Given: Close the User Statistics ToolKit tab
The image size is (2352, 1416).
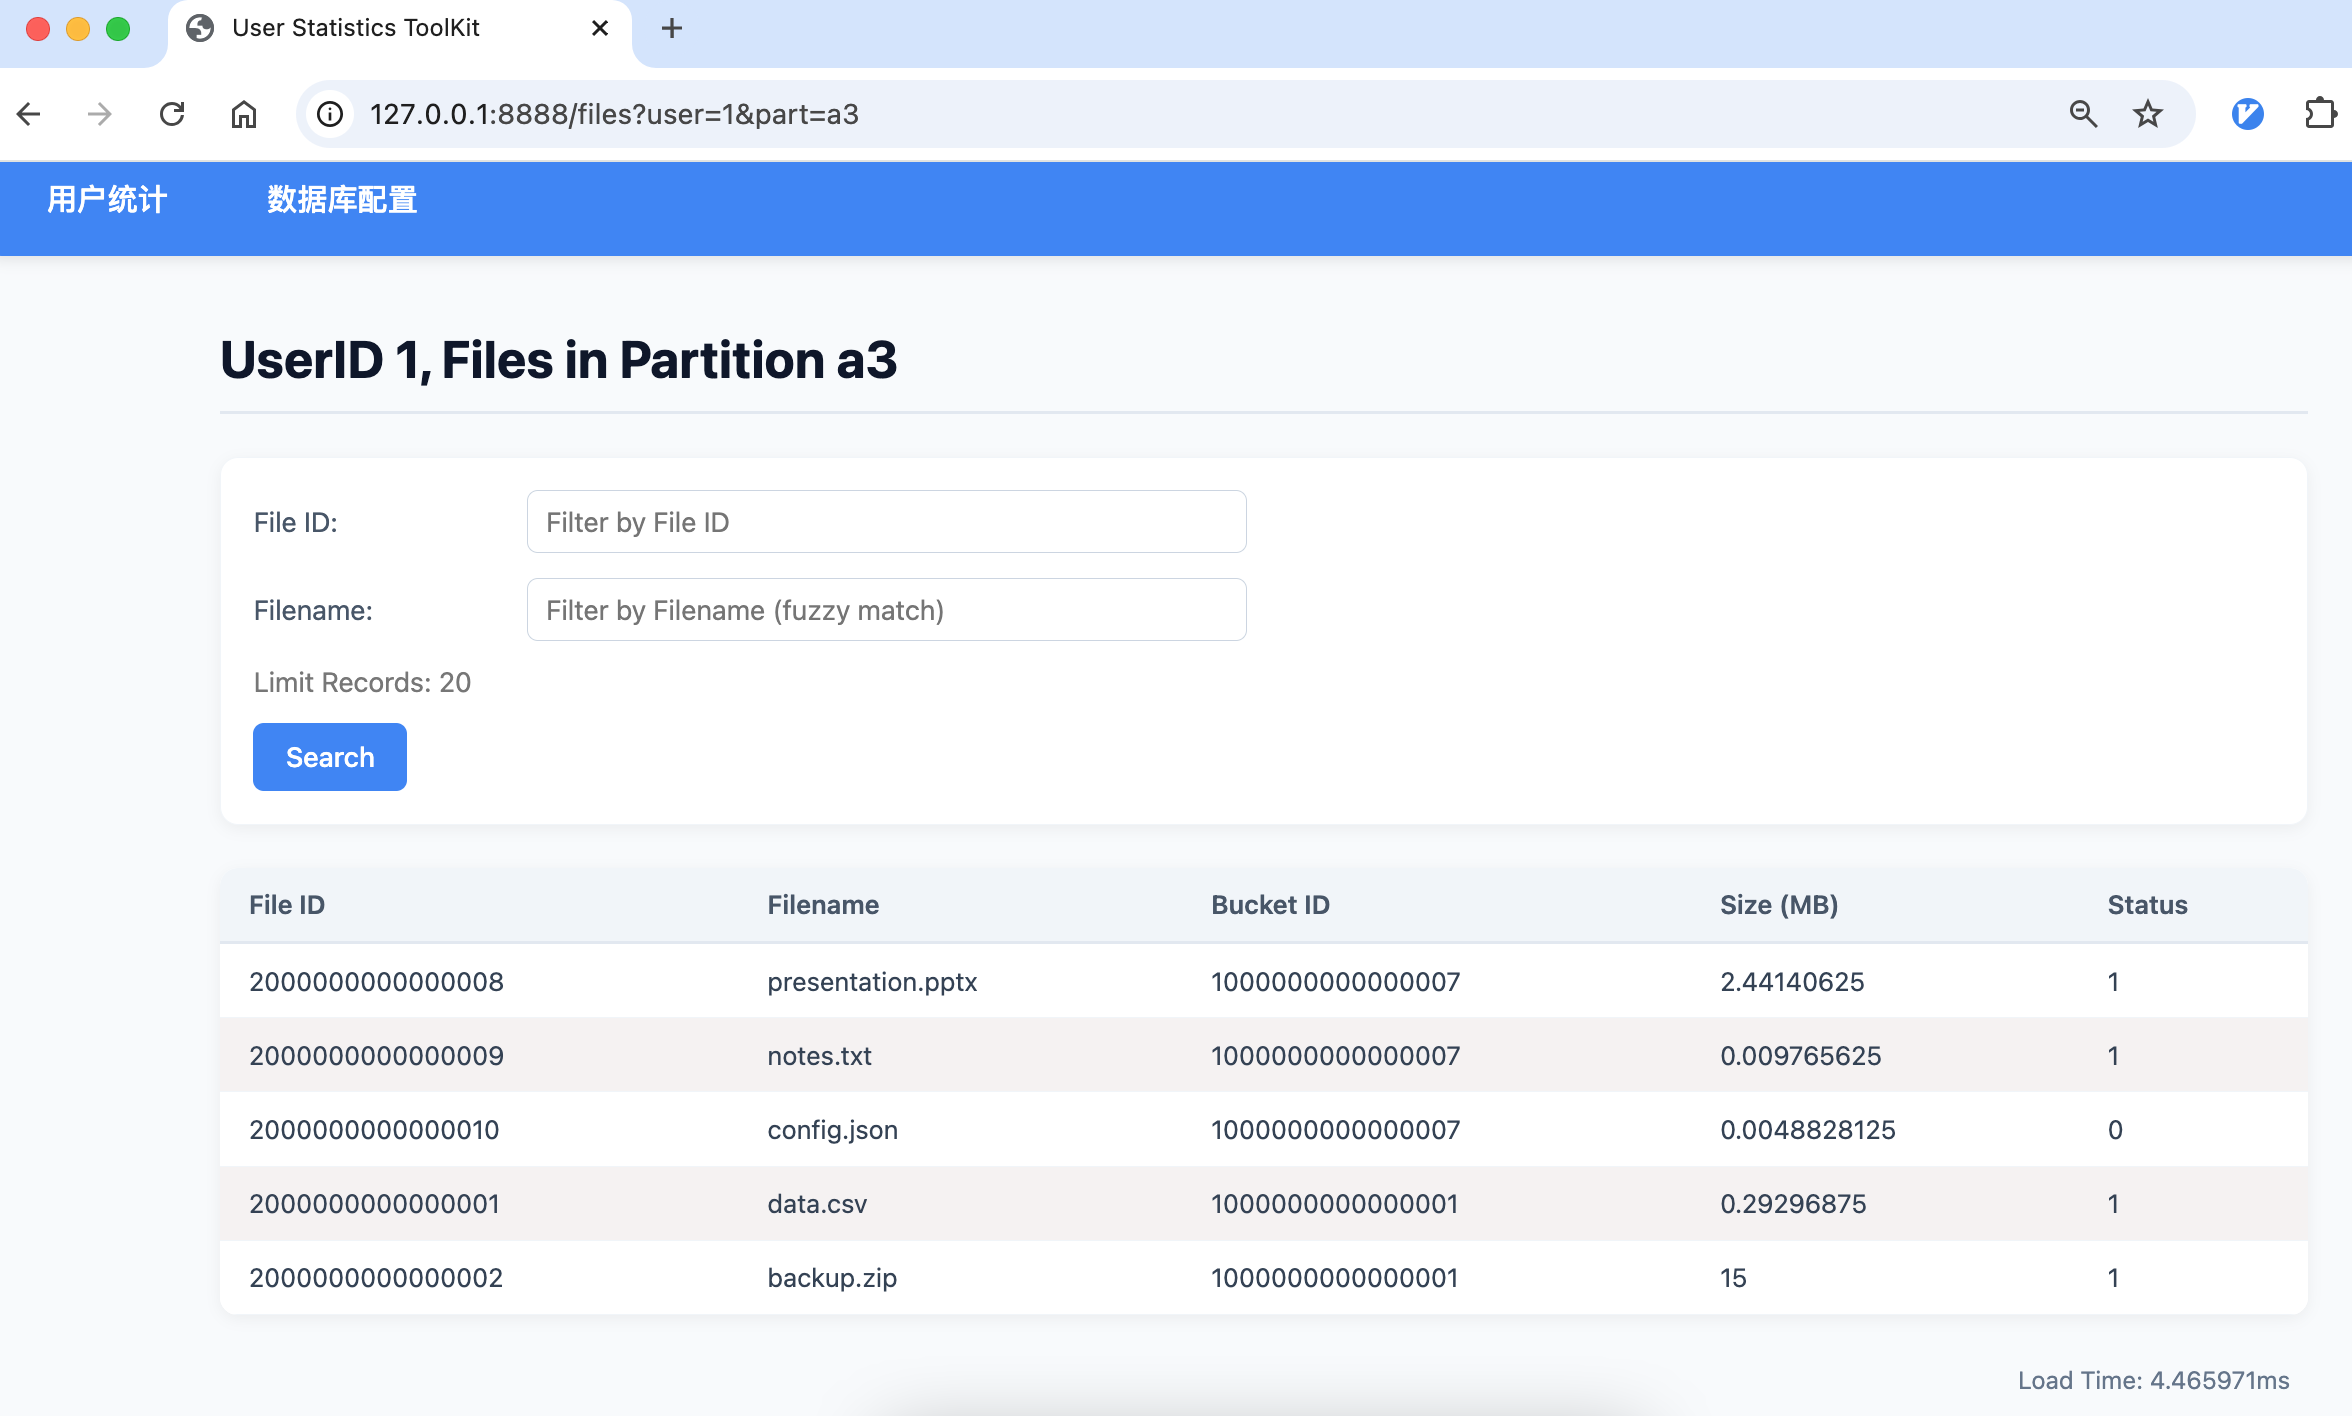Looking at the screenshot, I should 600,28.
